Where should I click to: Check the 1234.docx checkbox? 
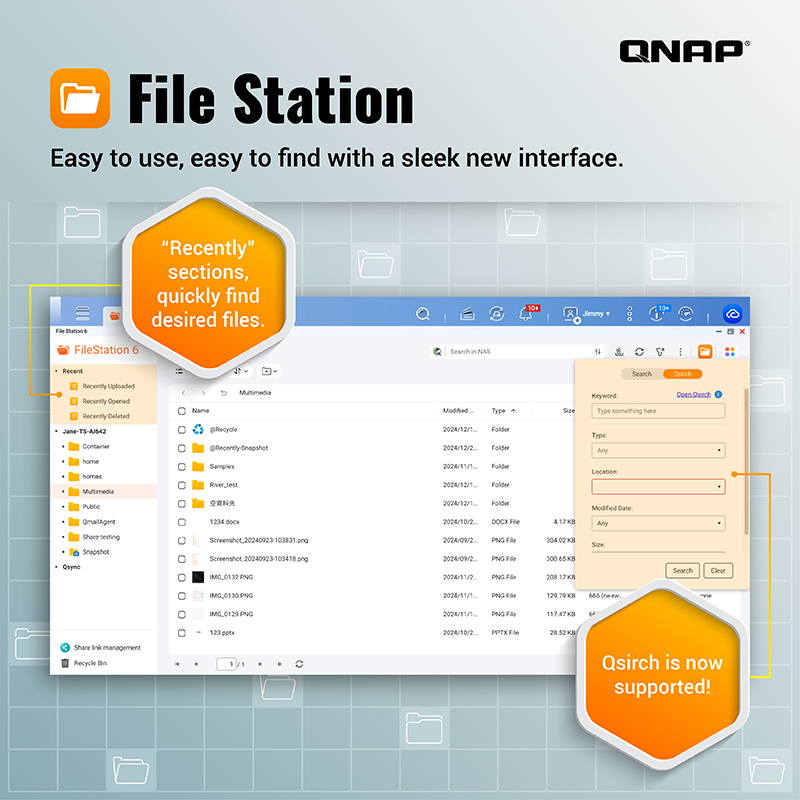(x=182, y=522)
